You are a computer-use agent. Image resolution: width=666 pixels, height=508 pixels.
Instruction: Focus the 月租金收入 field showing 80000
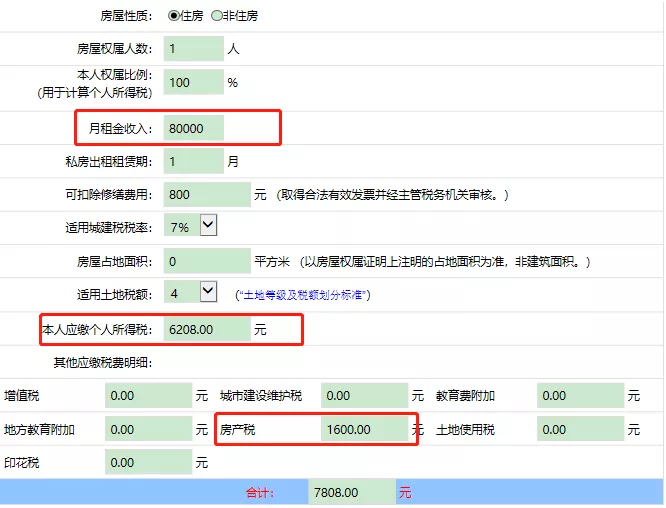[x=194, y=128]
